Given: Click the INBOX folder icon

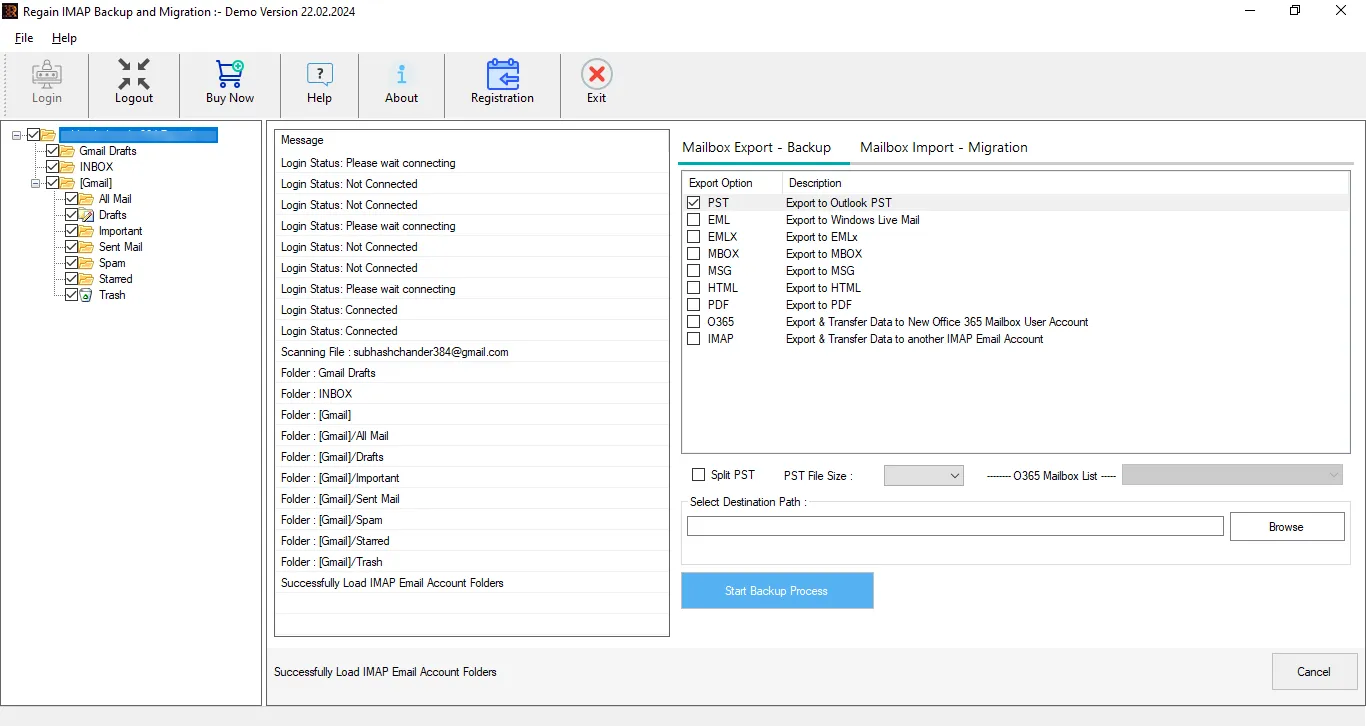Looking at the screenshot, I should coord(68,167).
